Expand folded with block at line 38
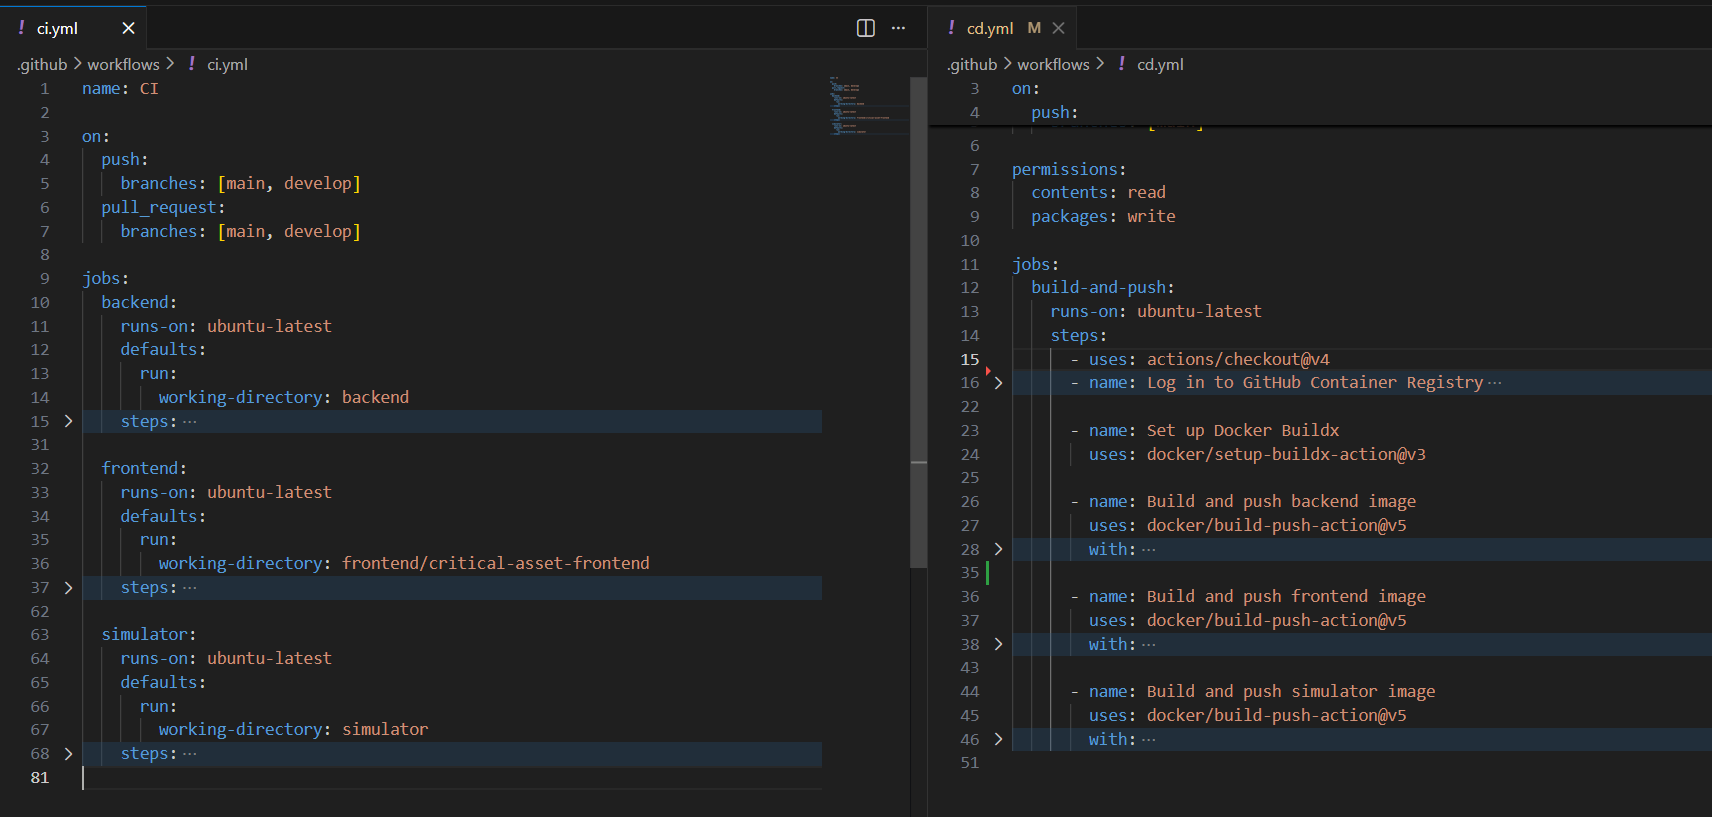Viewport: 1712px width, 817px height. click(x=998, y=644)
